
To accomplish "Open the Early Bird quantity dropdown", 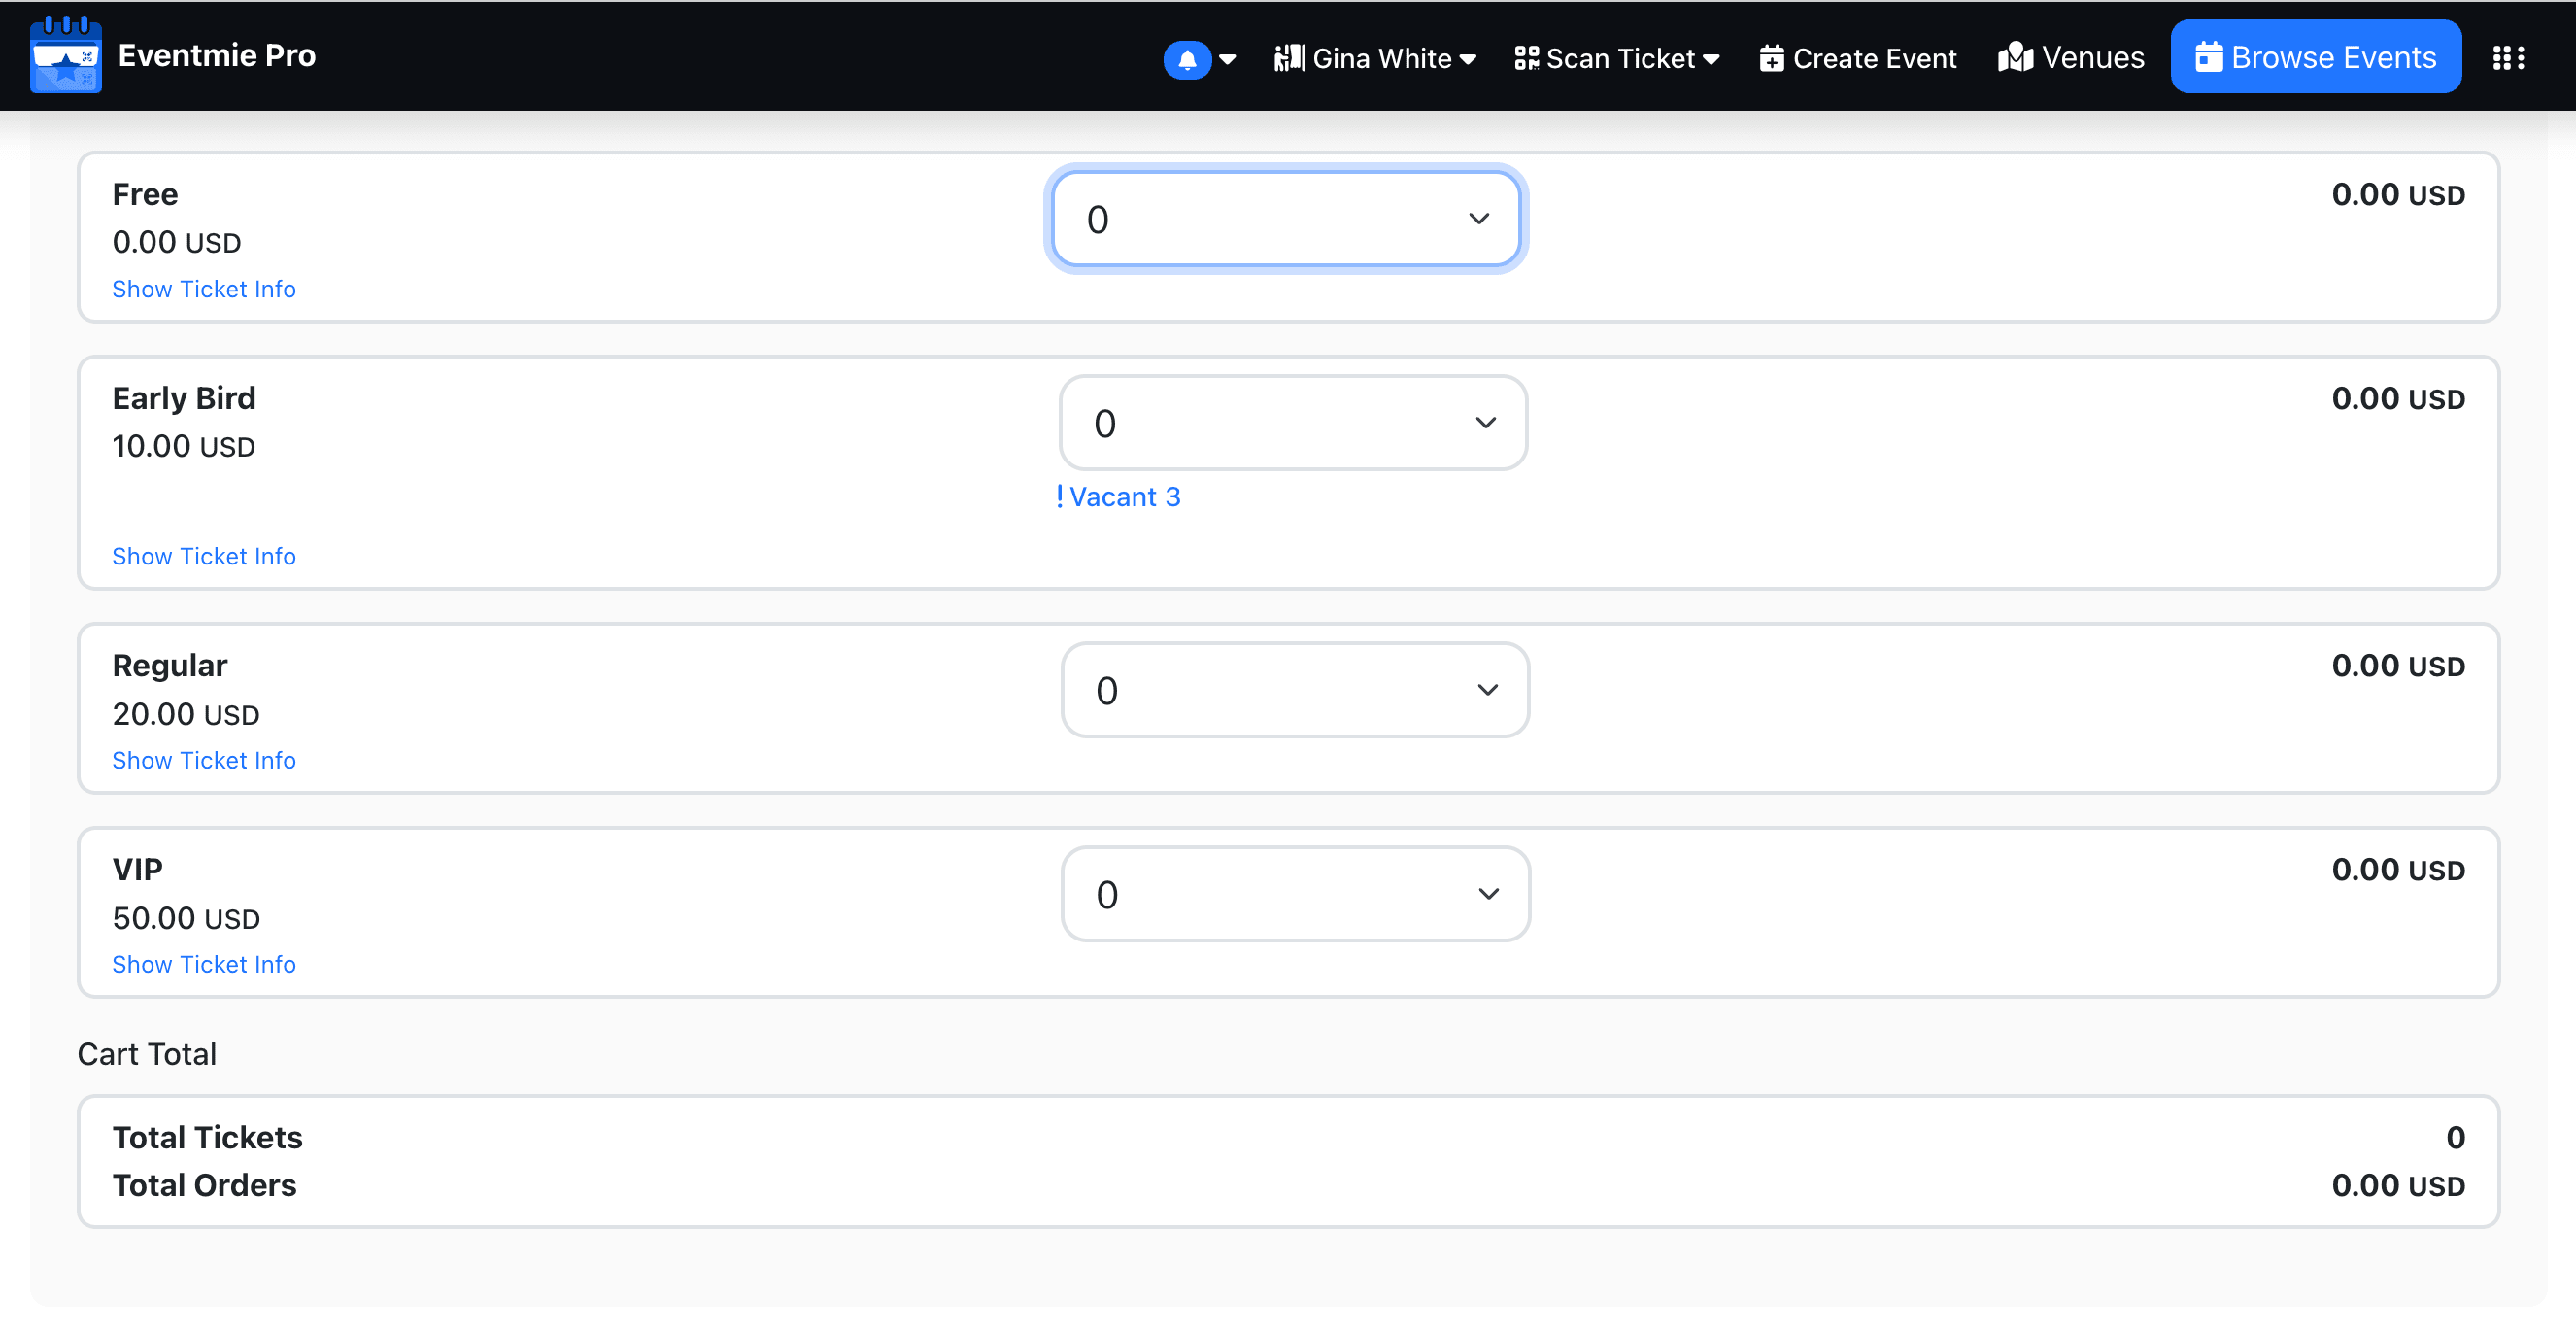I will click(1292, 423).
